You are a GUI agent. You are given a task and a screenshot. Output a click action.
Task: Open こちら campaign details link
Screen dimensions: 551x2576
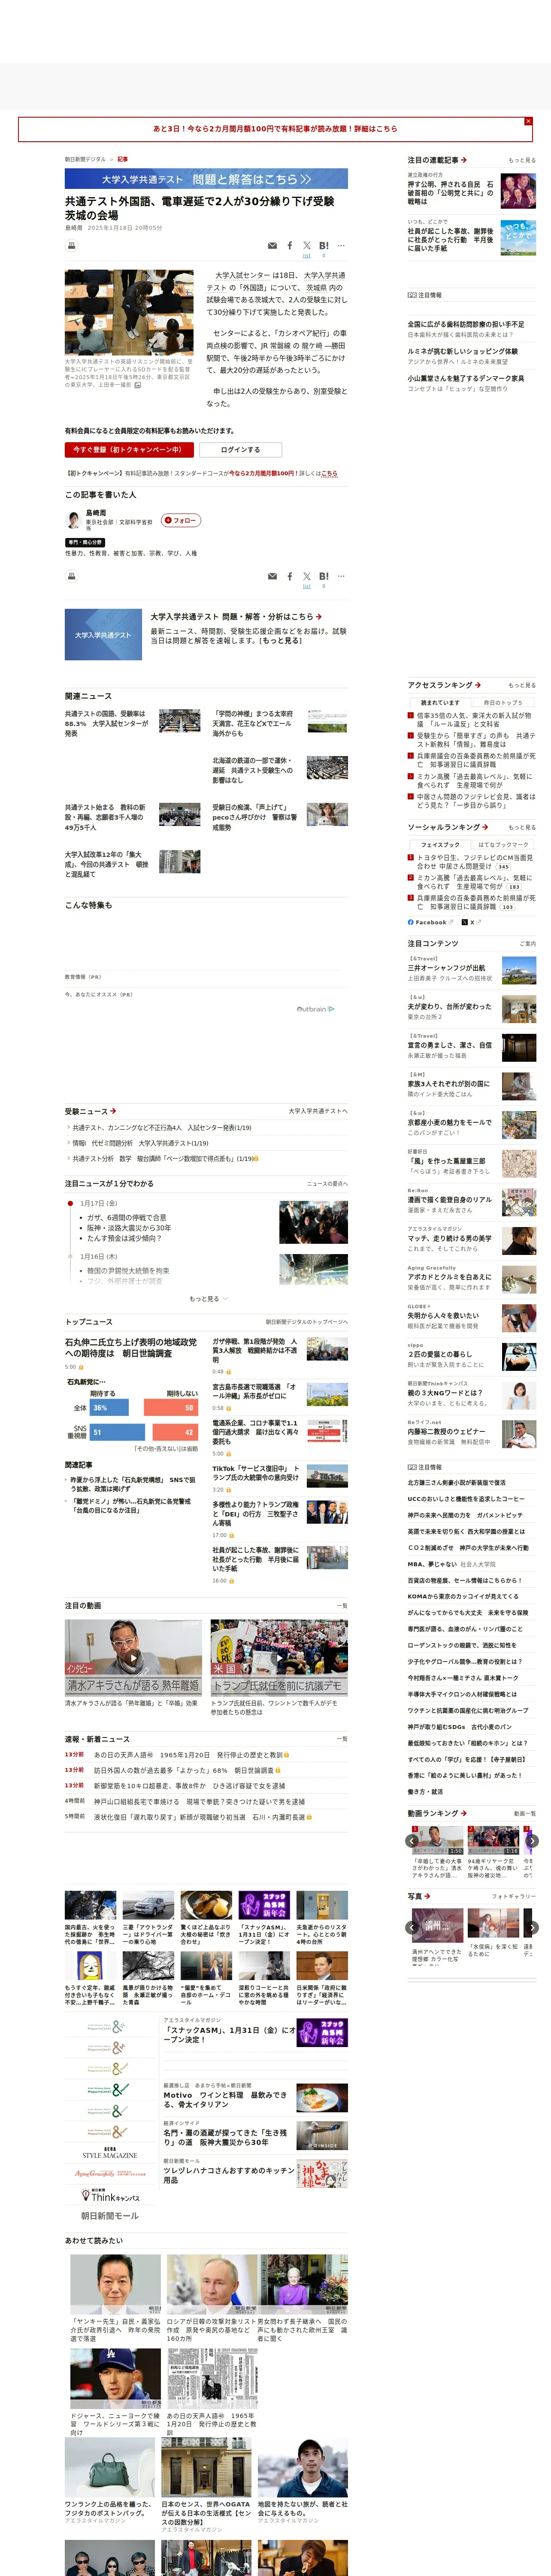(330, 473)
